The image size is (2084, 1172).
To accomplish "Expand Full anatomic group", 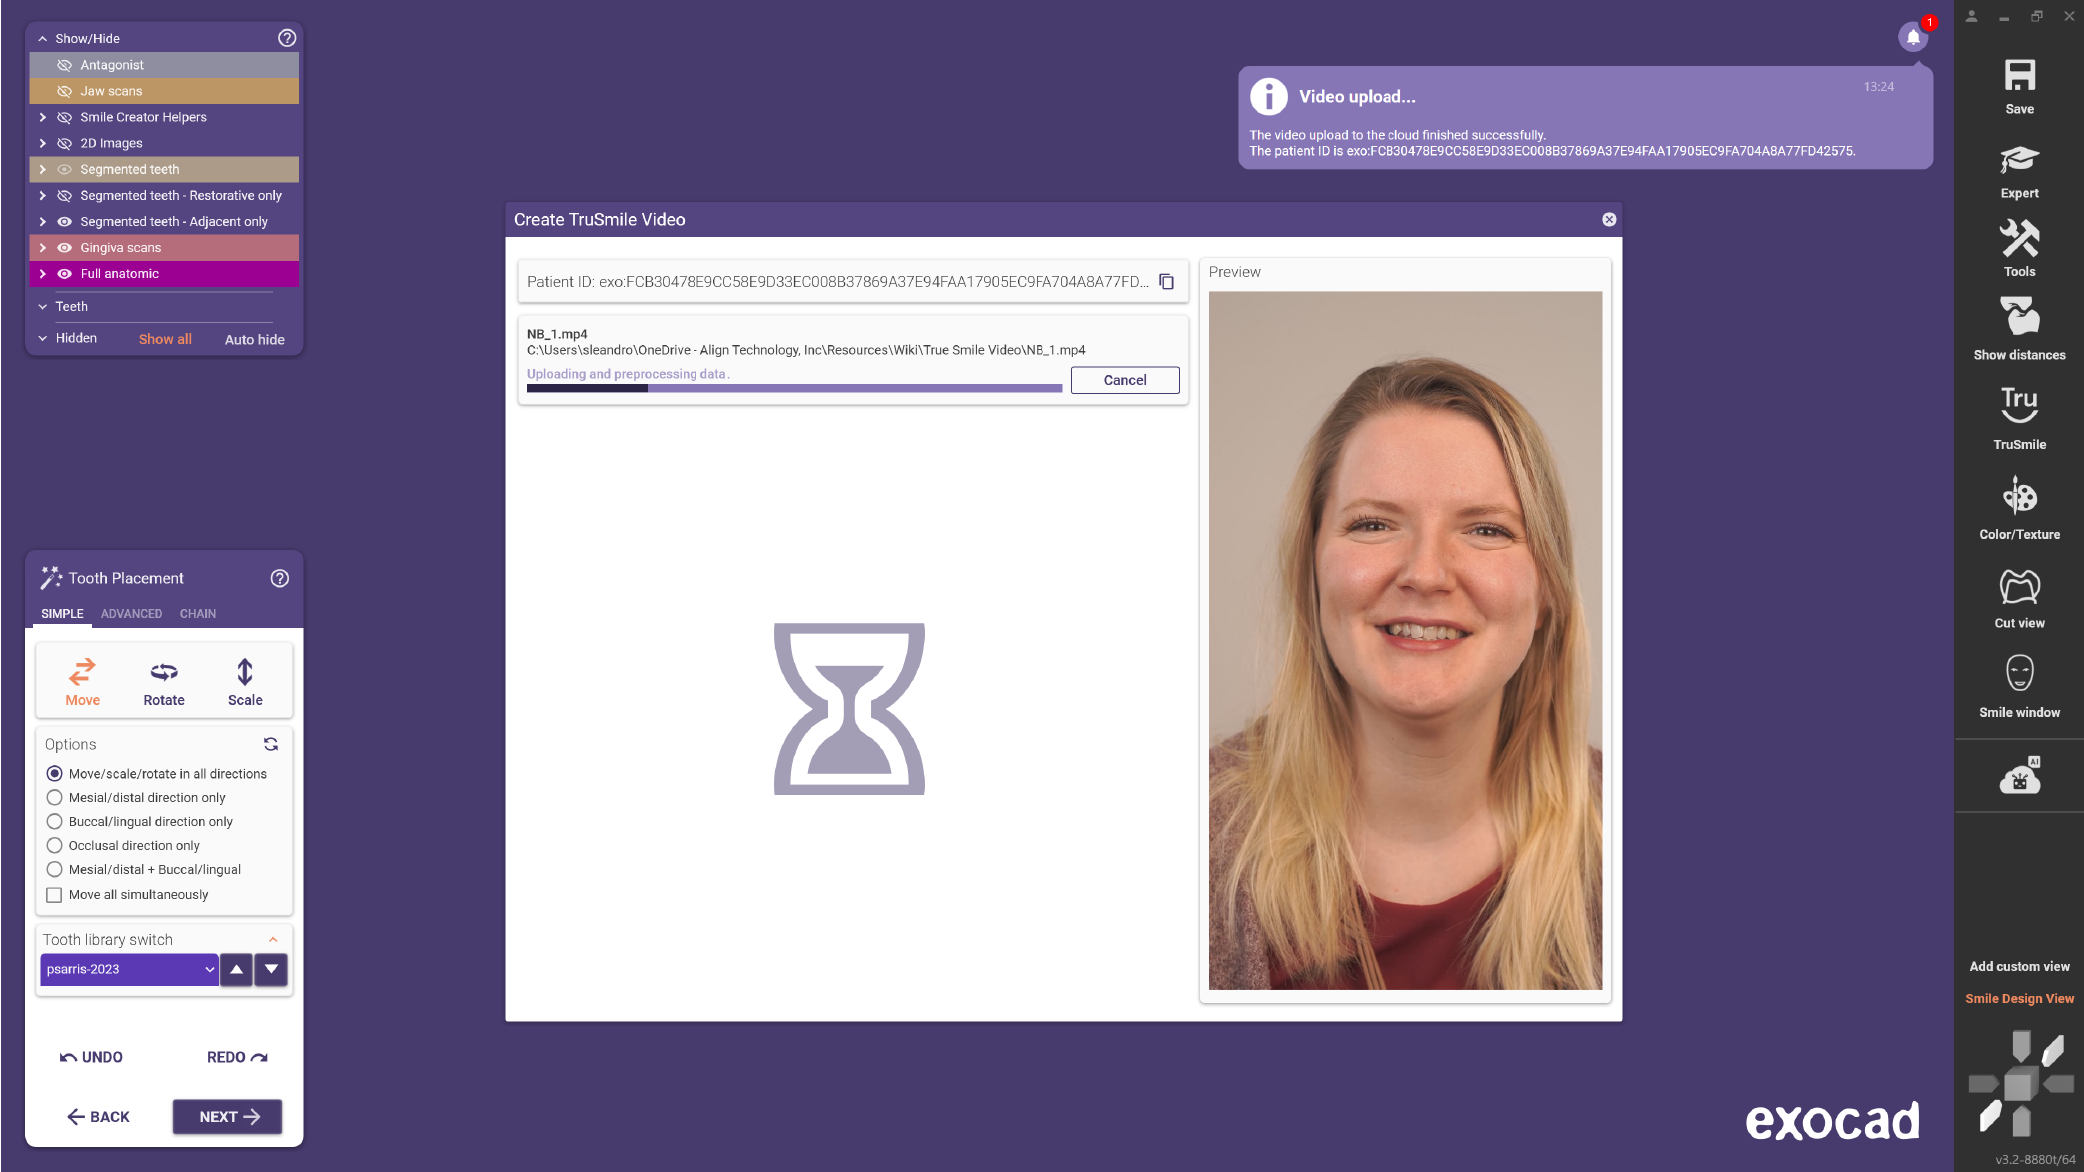I will (42, 274).
